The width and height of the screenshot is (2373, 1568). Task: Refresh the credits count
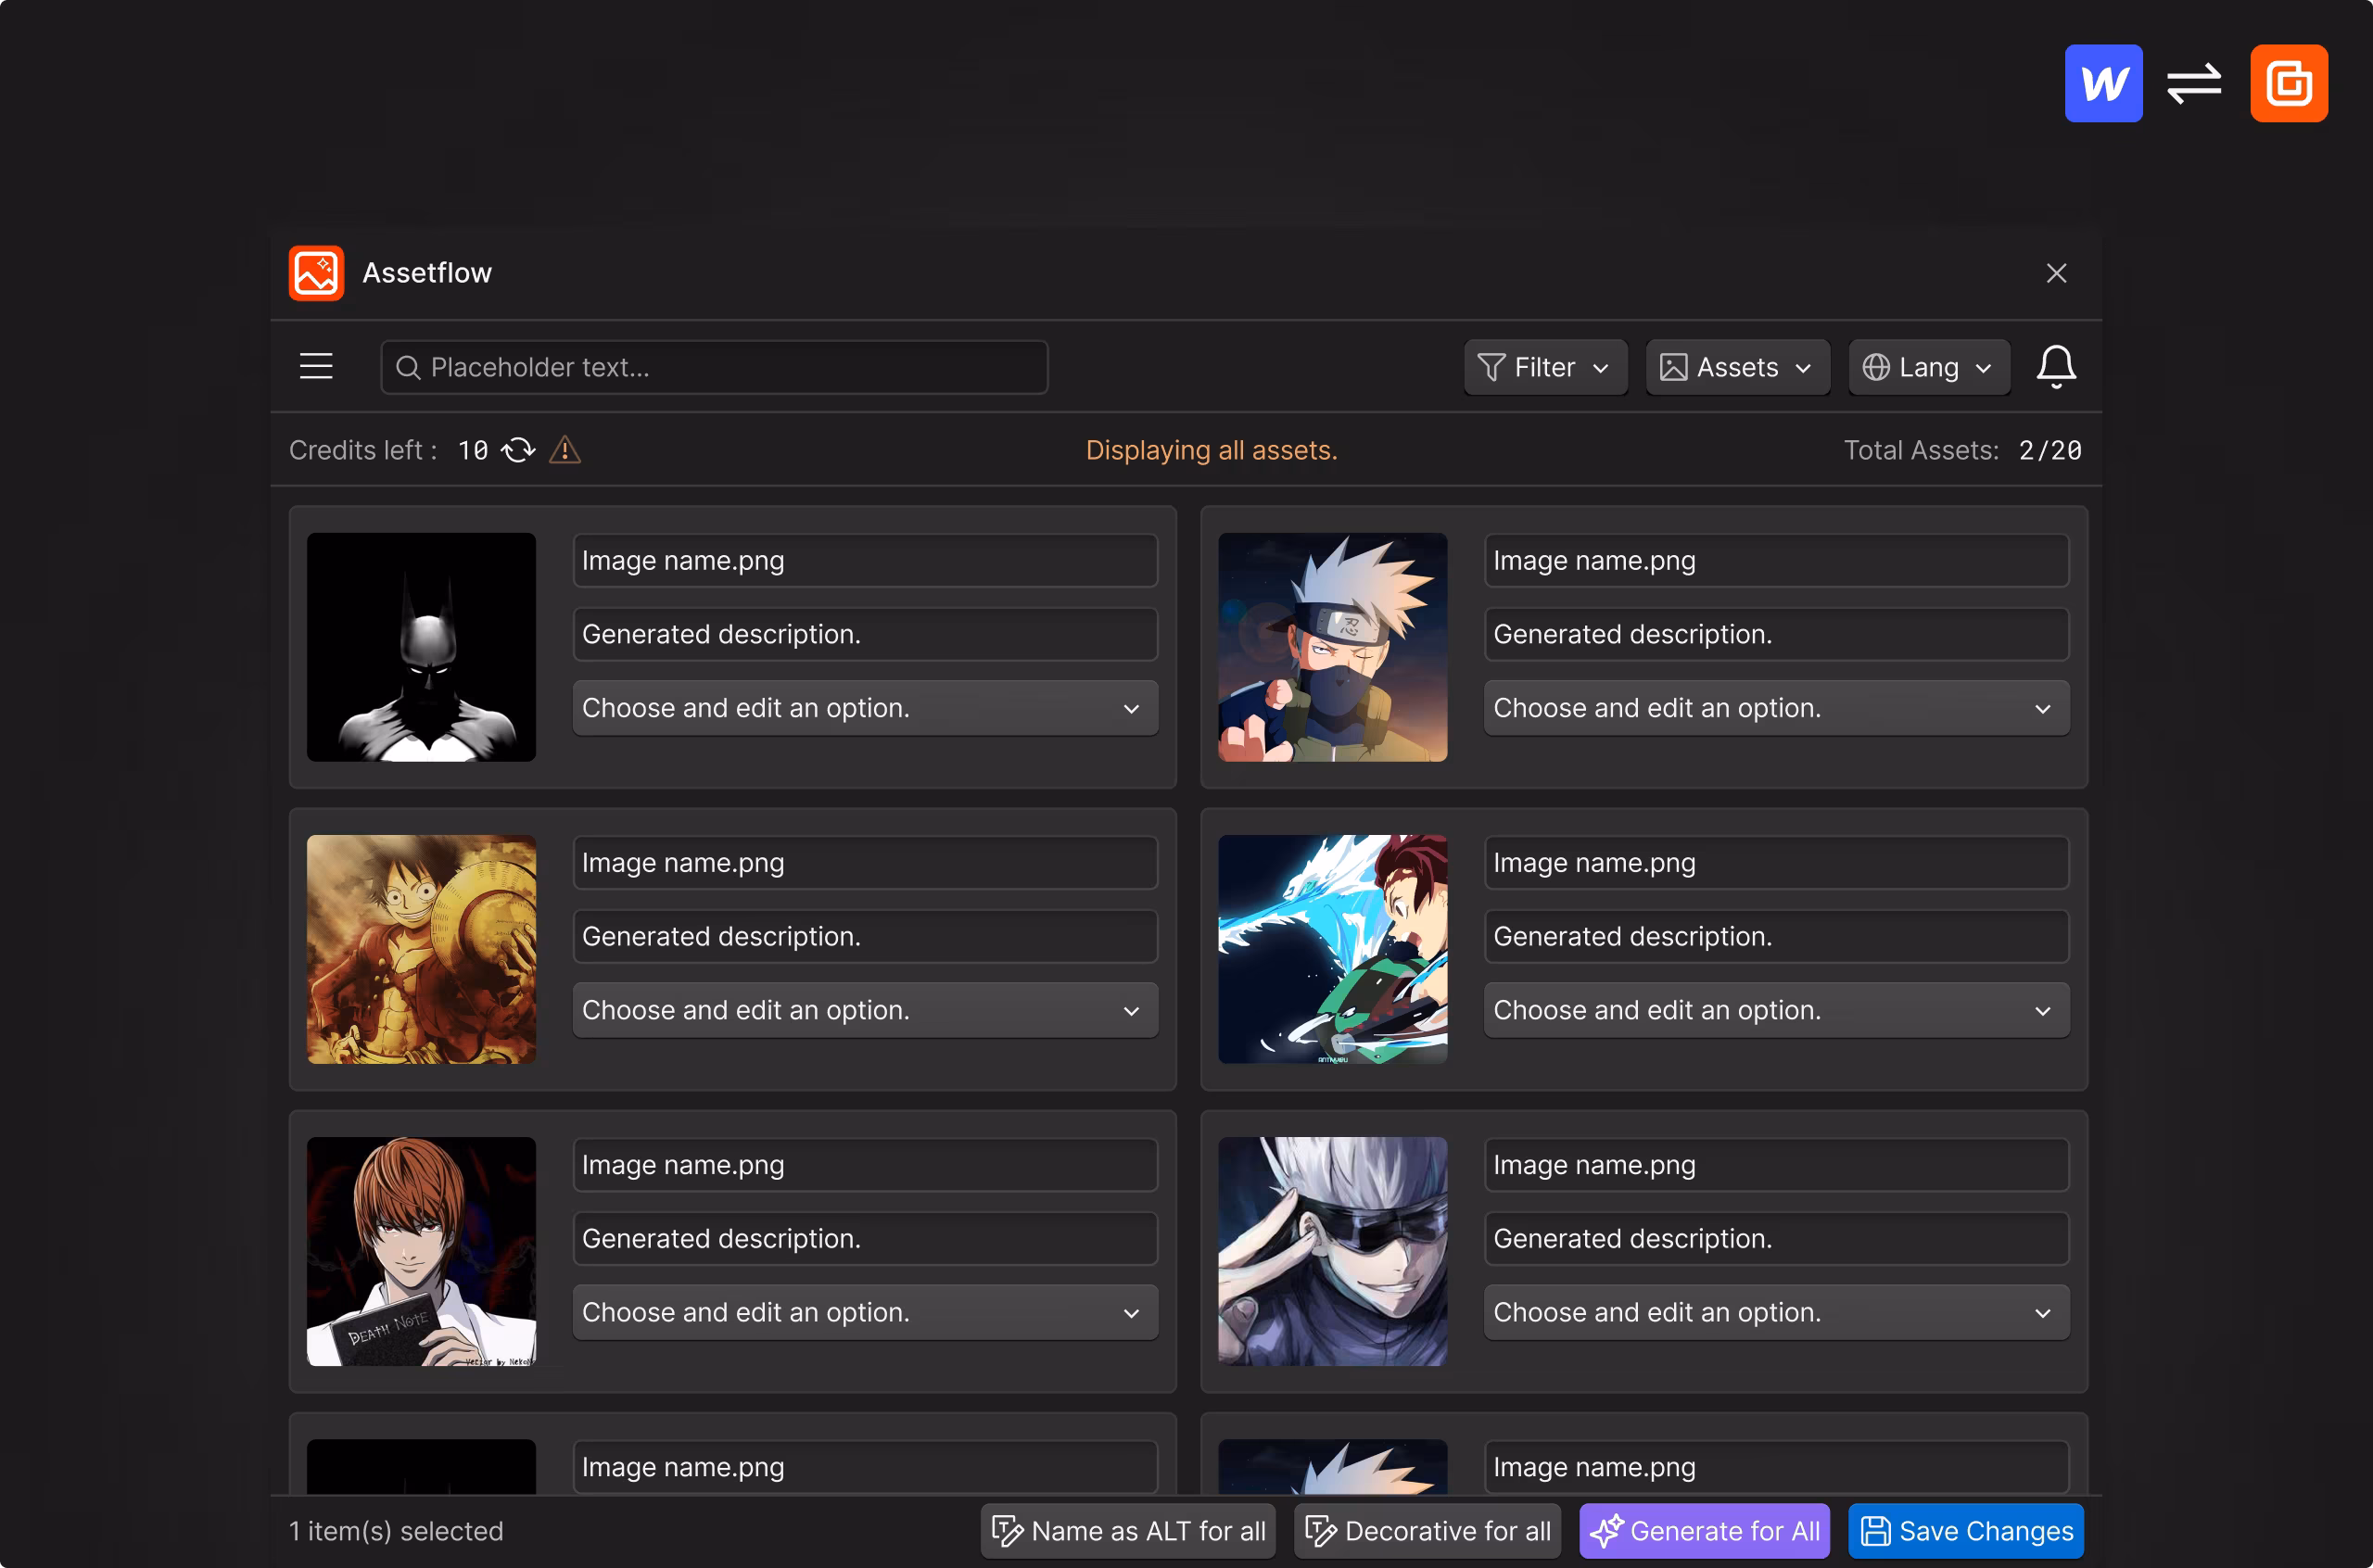point(518,450)
